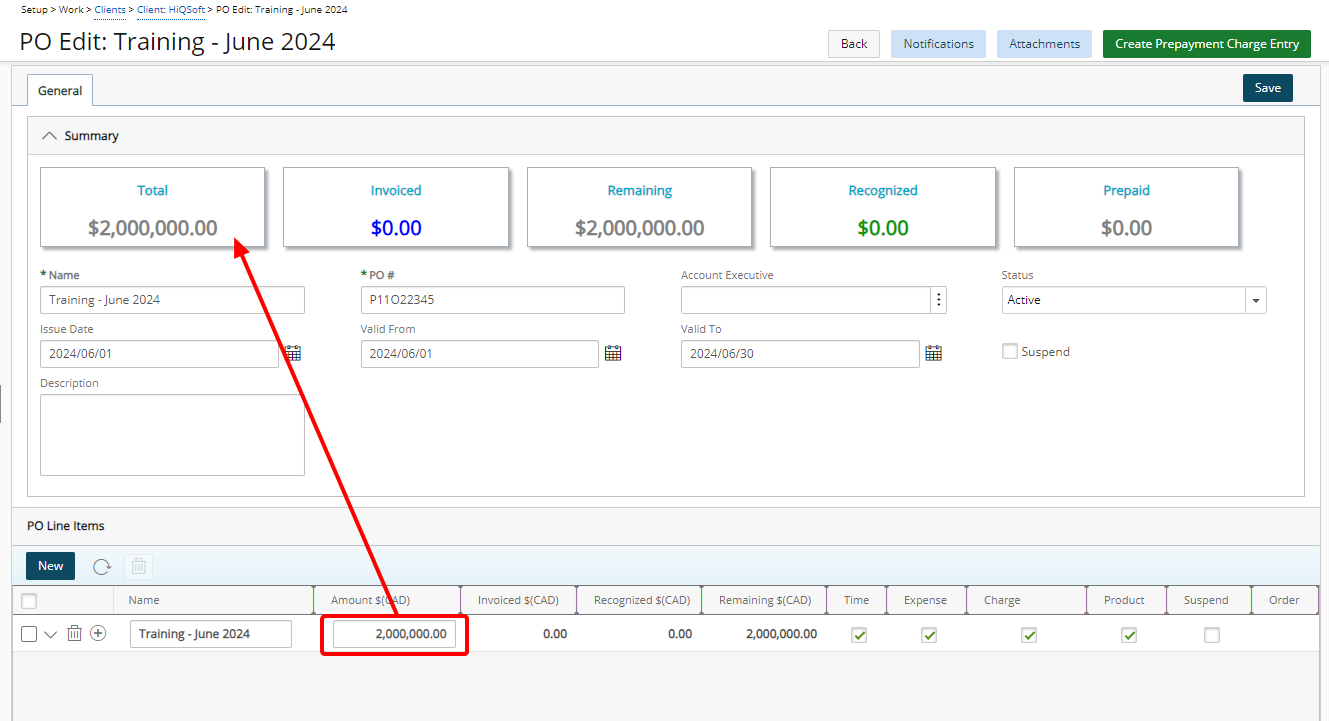Expand the Training - June 2024 row chevron
The image size is (1329, 721).
pyautogui.click(x=52, y=634)
